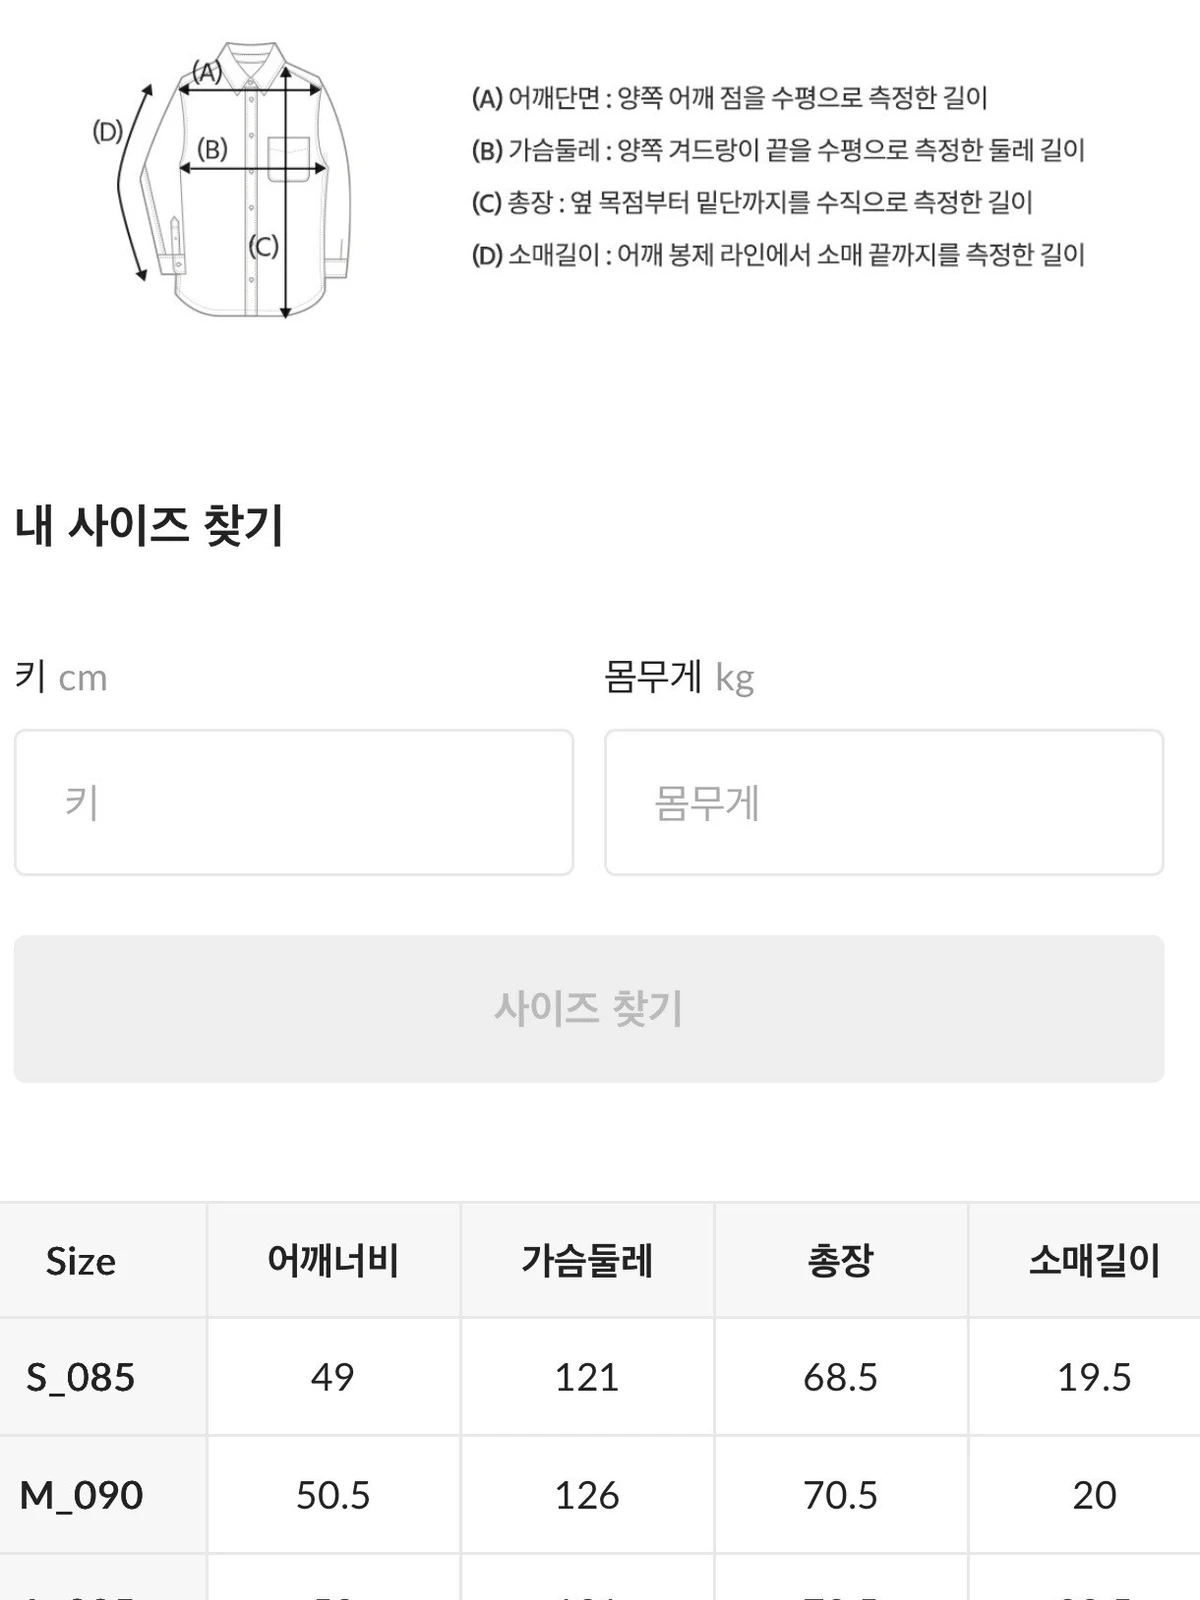Tap the 사이즈 찾기 button
Image resolution: width=1200 pixels, height=1600 pixels.
pyautogui.click(x=589, y=1008)
